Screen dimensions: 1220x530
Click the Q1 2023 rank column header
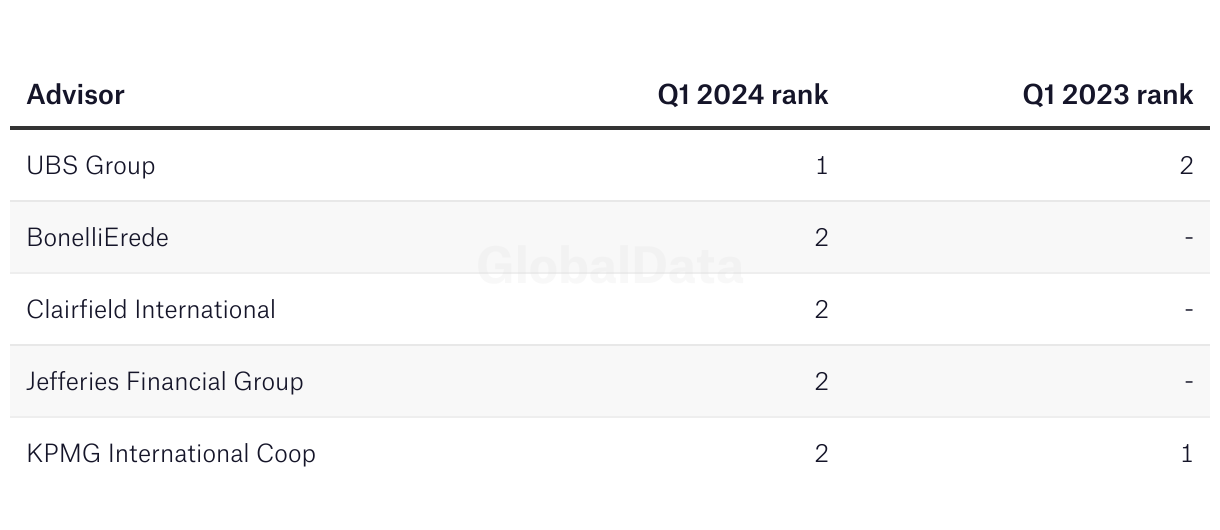click(1108, 95)
